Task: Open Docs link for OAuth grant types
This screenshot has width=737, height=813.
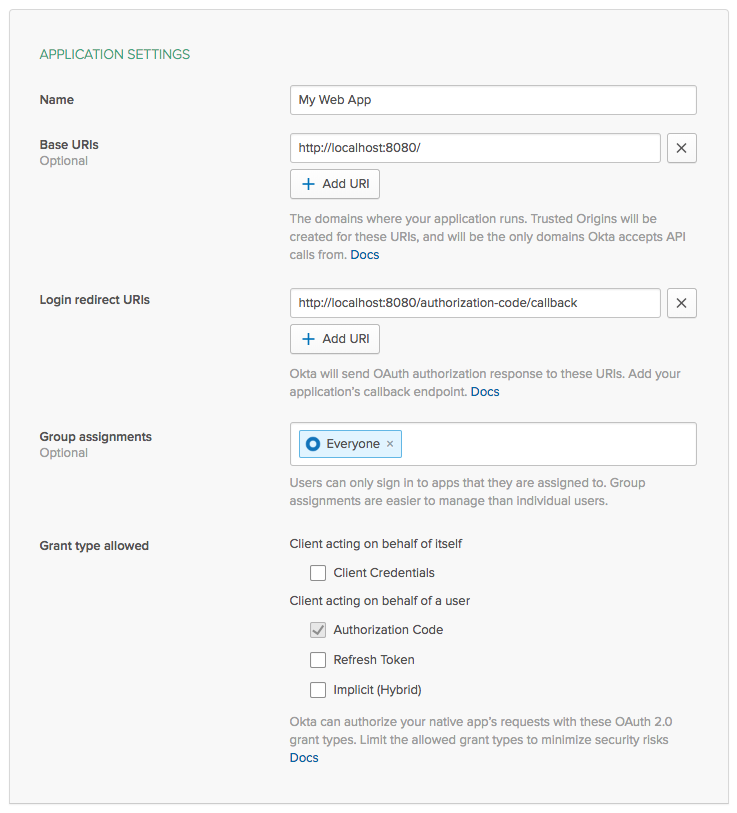Action: pyautogui.click(x=304, y=758)
